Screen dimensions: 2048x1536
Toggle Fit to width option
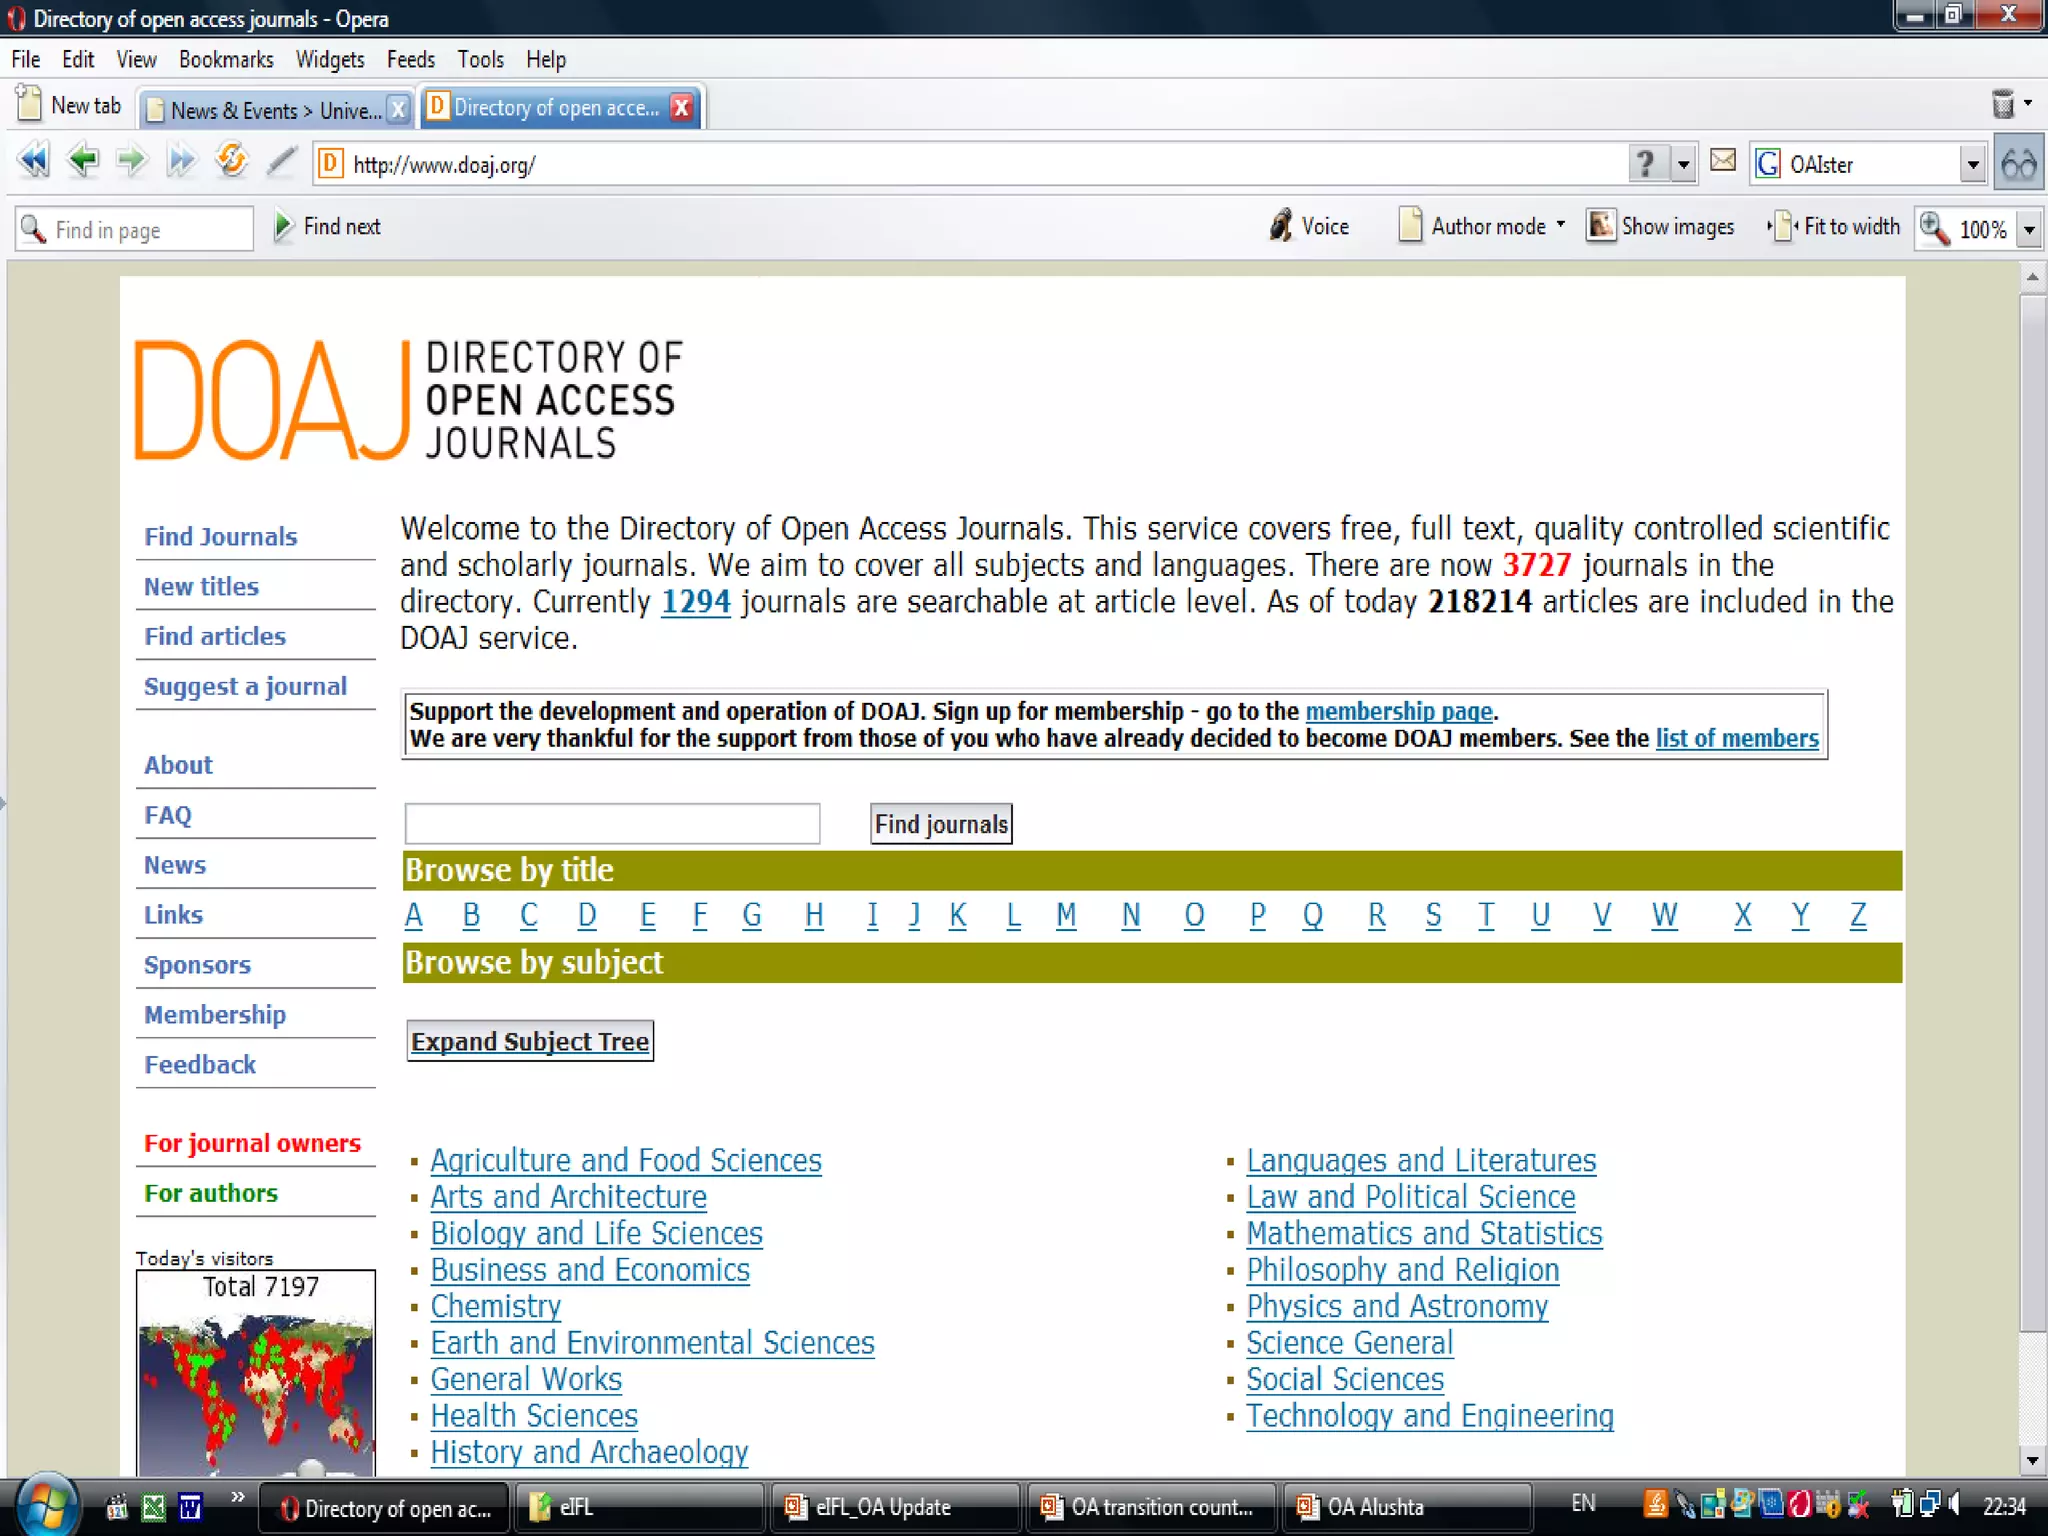(1835, 226)
